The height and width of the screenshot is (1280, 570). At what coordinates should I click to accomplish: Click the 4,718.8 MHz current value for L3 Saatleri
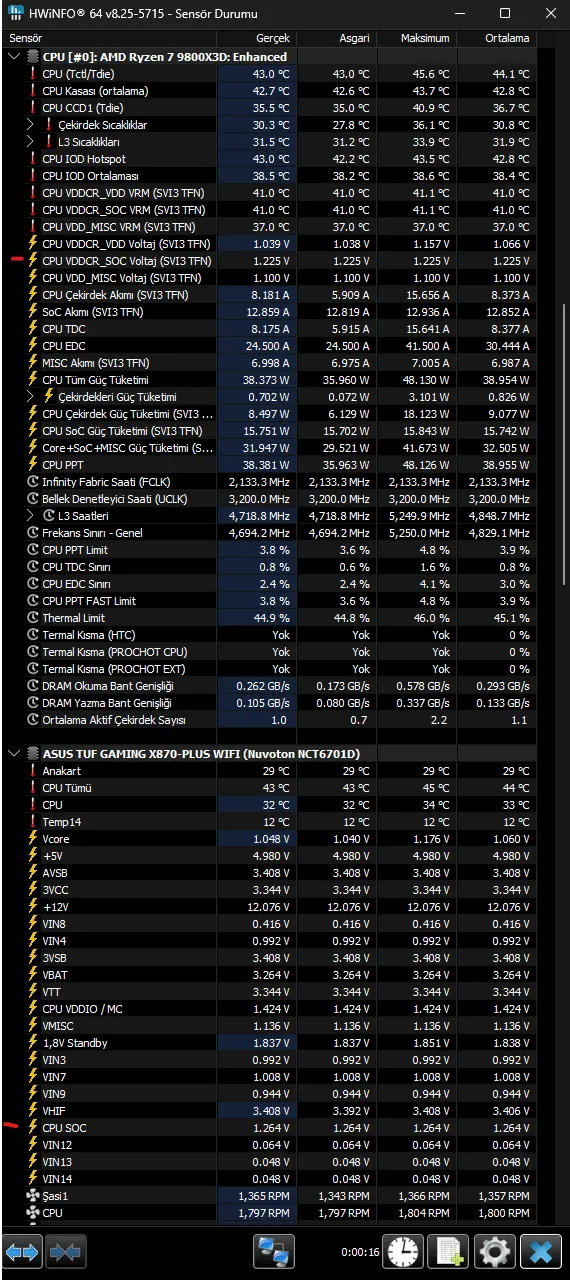[257, 516]
